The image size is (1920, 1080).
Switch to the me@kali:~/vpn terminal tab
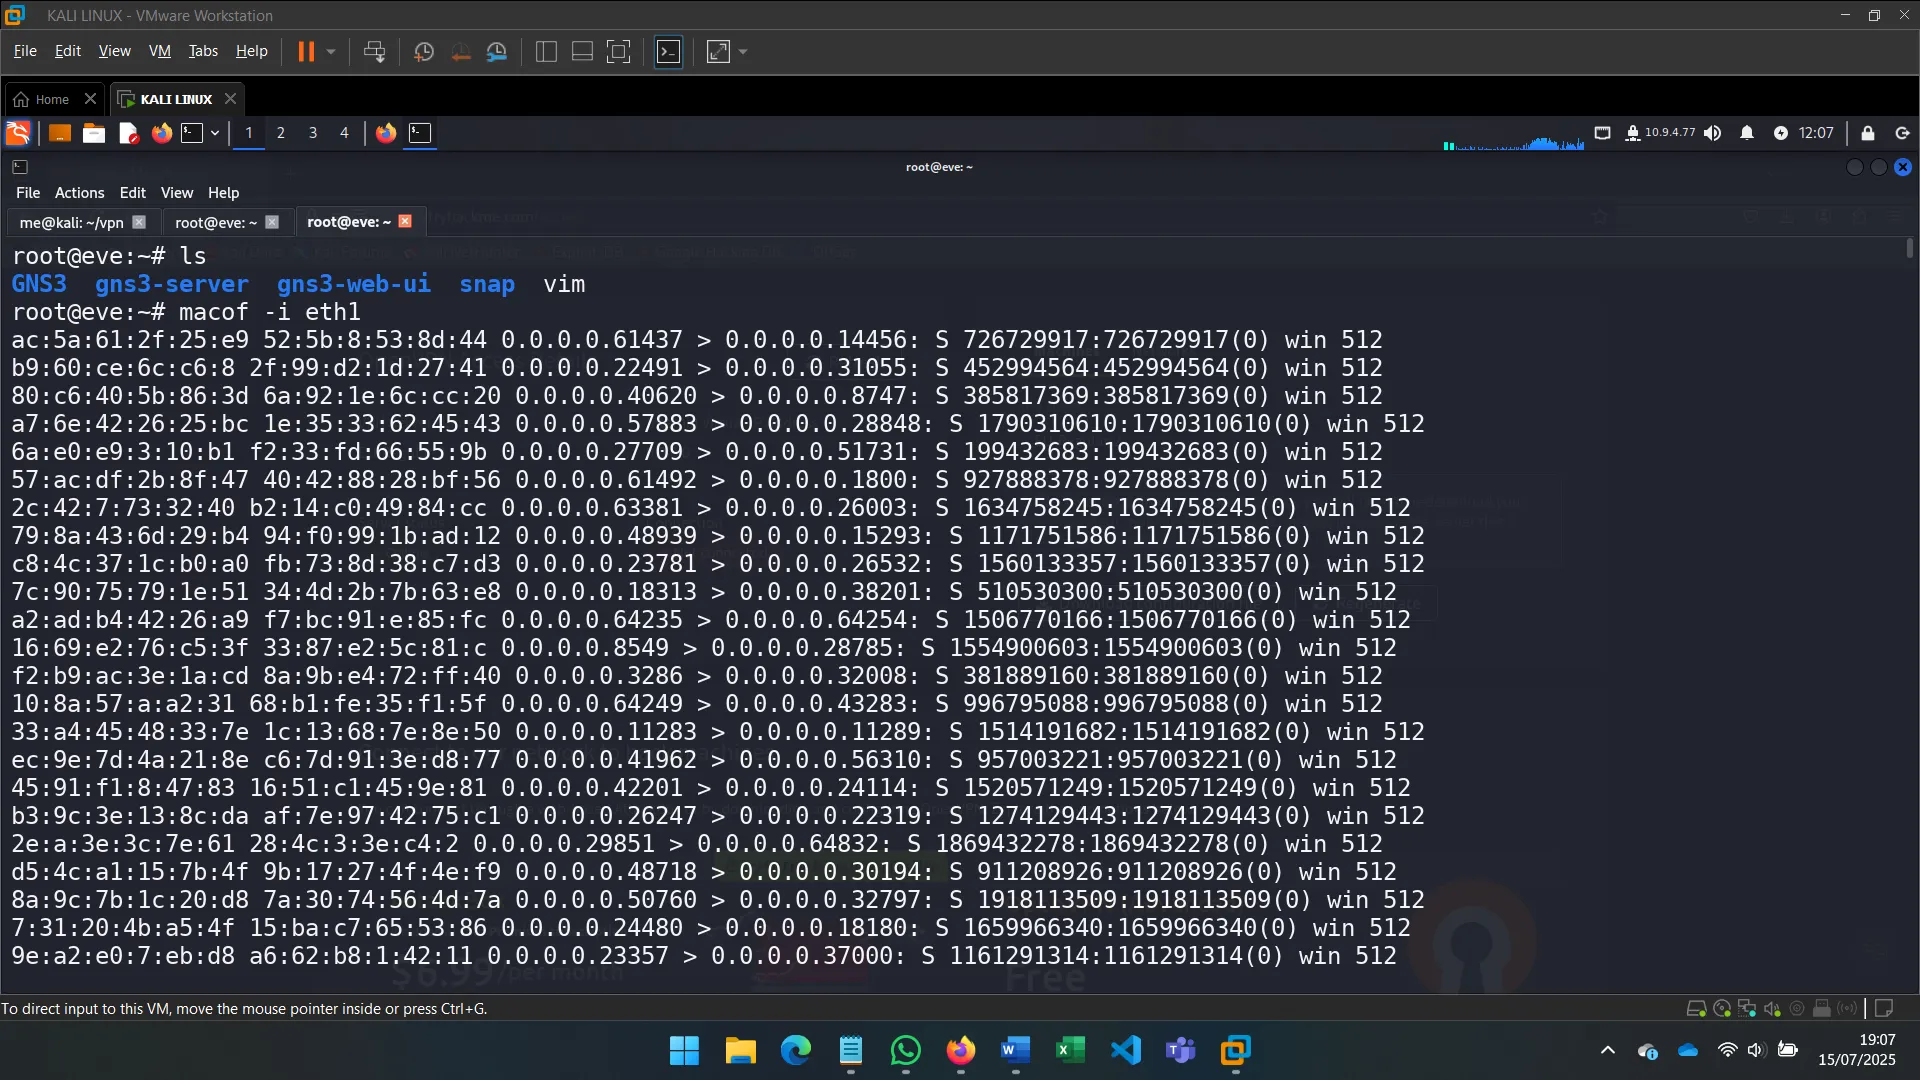click(x=70, y=222)
